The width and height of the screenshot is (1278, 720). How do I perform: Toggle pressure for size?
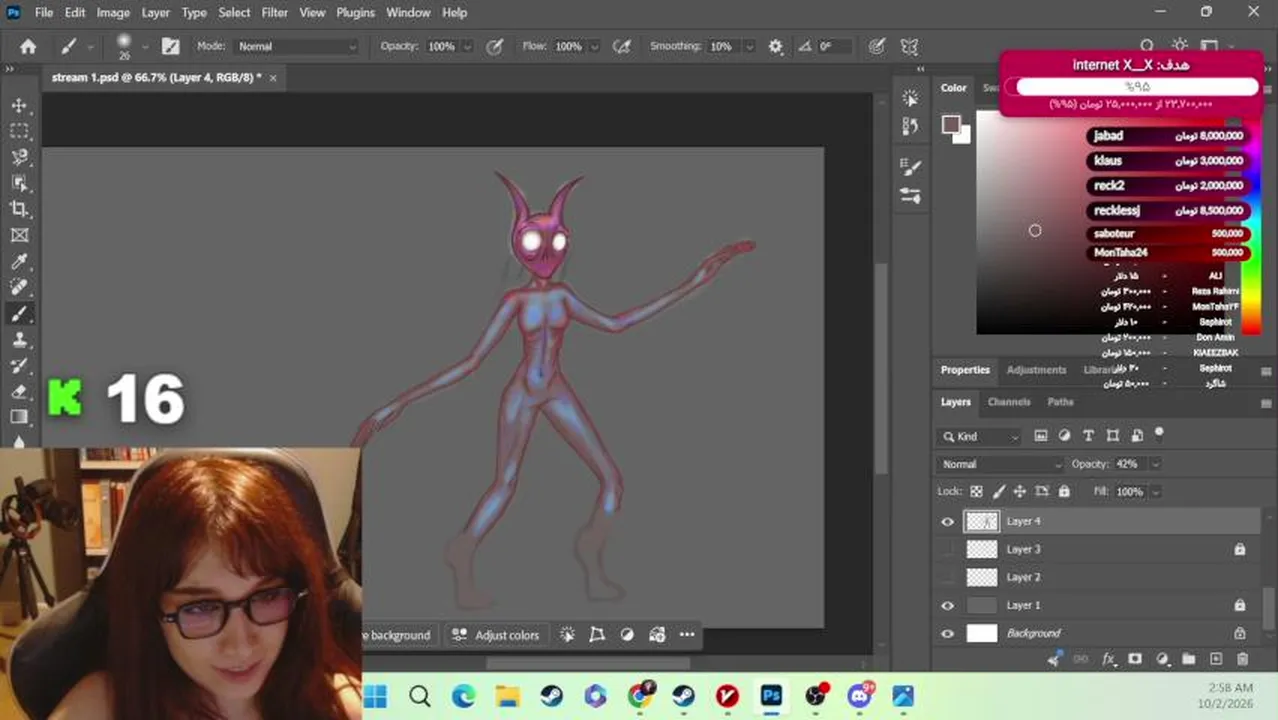coord(876,46)
